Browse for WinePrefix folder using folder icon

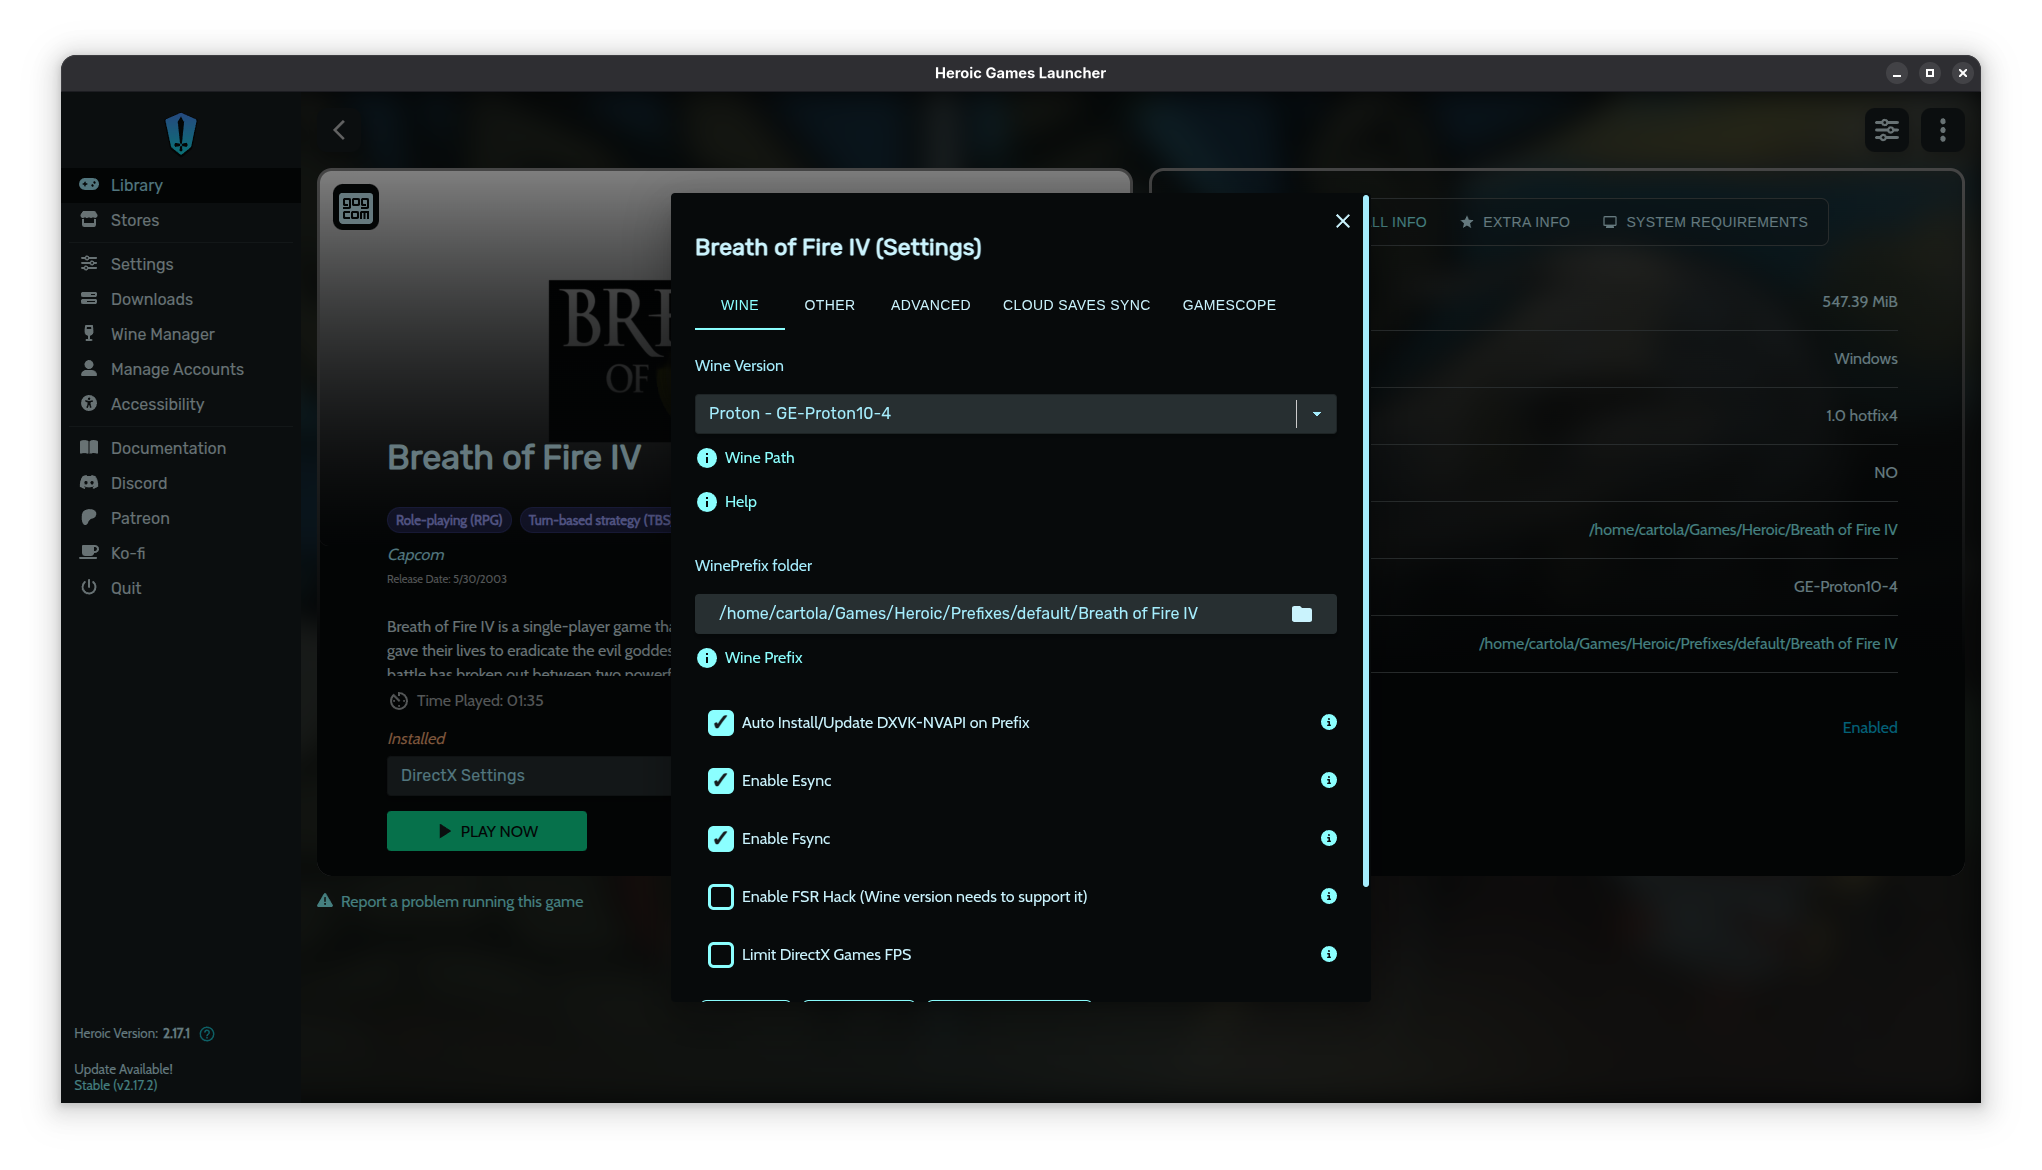[x=1302, y=614]
